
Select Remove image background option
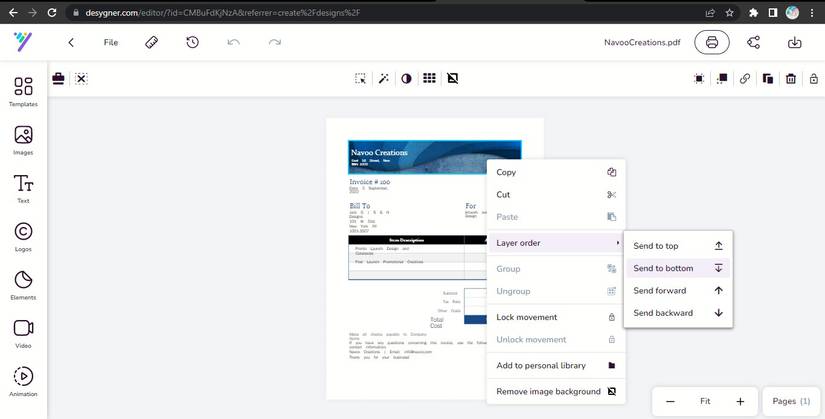[556, 392]
